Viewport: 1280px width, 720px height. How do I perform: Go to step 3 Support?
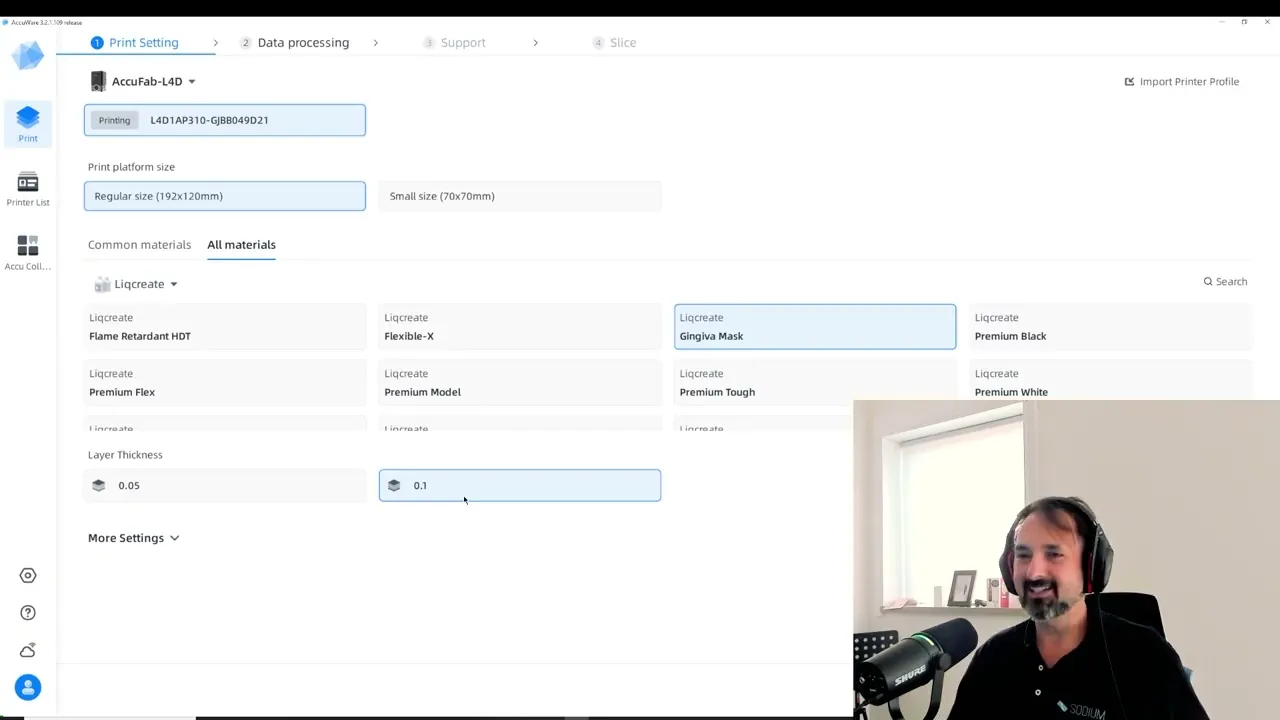[x=454, y=43]
